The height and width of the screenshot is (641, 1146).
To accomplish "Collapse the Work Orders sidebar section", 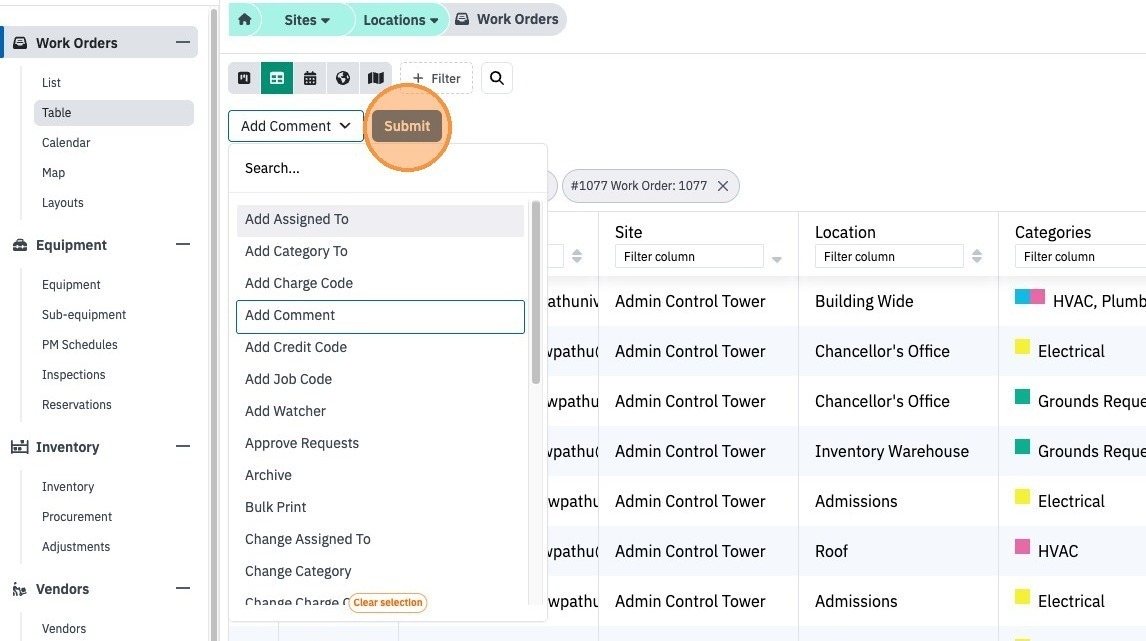I will point(183,42).
